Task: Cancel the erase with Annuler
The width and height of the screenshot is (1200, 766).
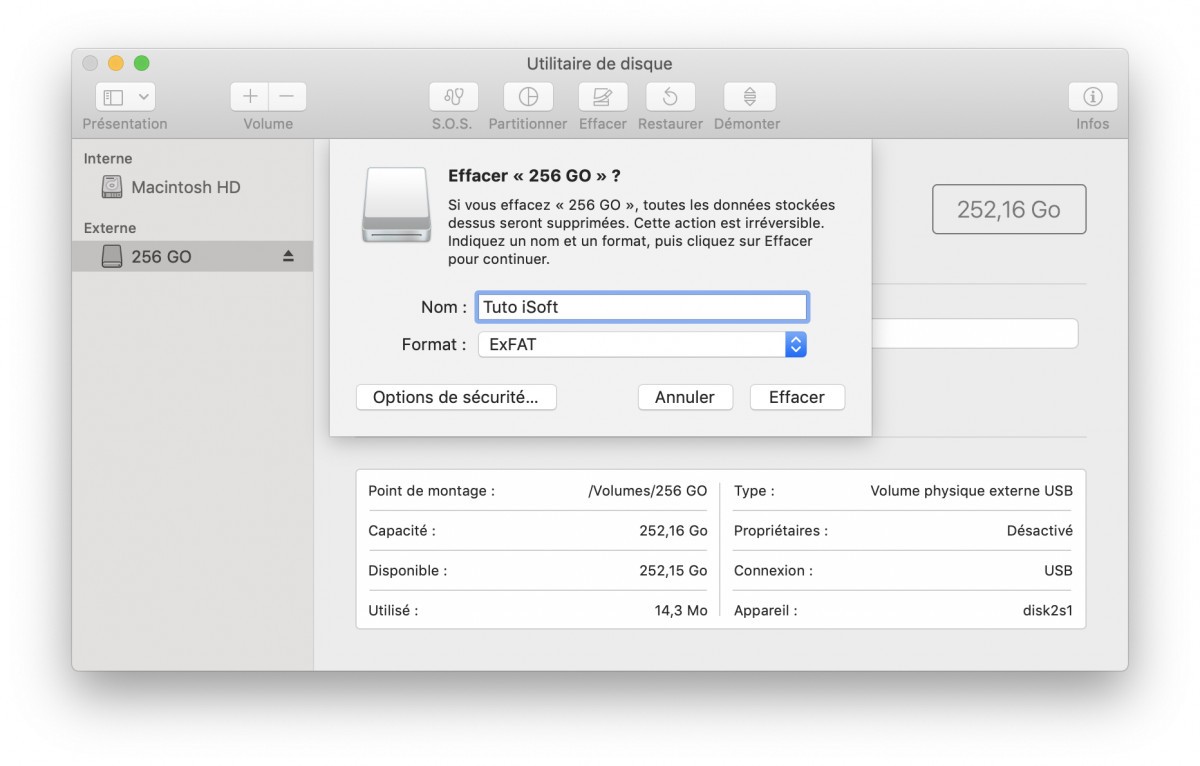Action: point(685,397)
